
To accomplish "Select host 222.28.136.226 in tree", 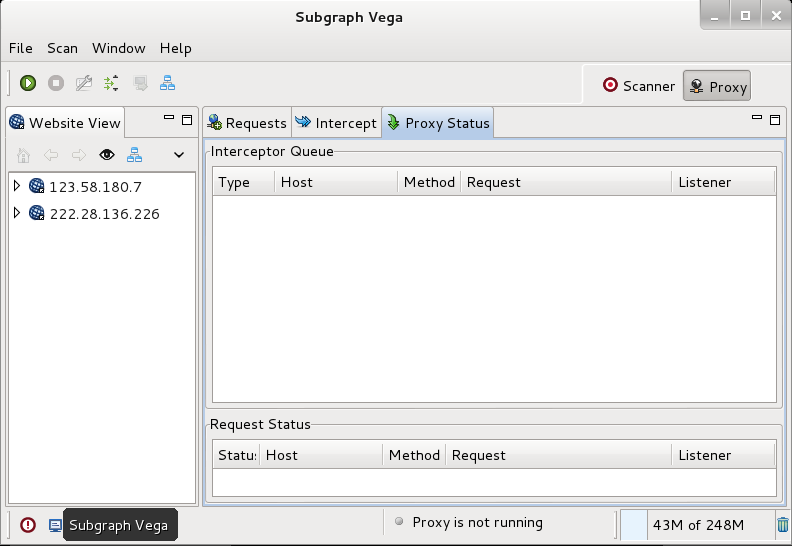I will coord(105,214).
